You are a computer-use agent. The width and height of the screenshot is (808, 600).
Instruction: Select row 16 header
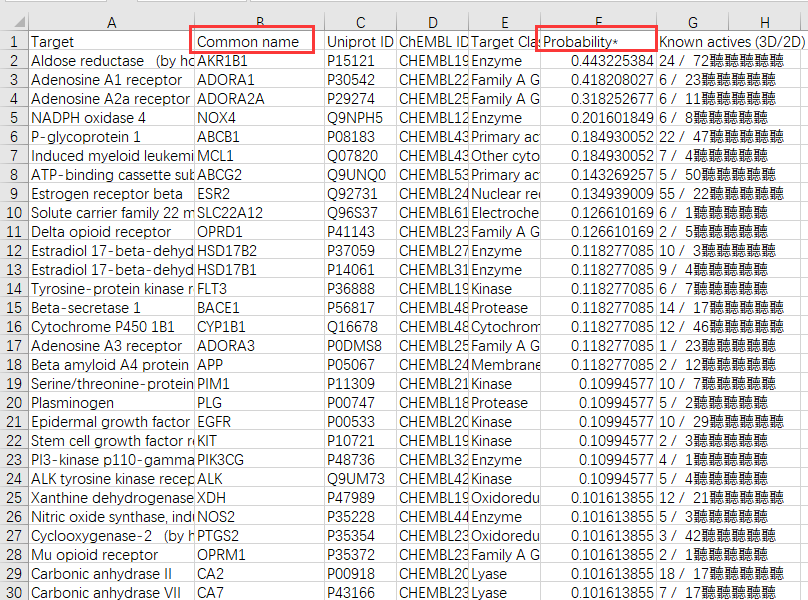(x=14, y=327)
